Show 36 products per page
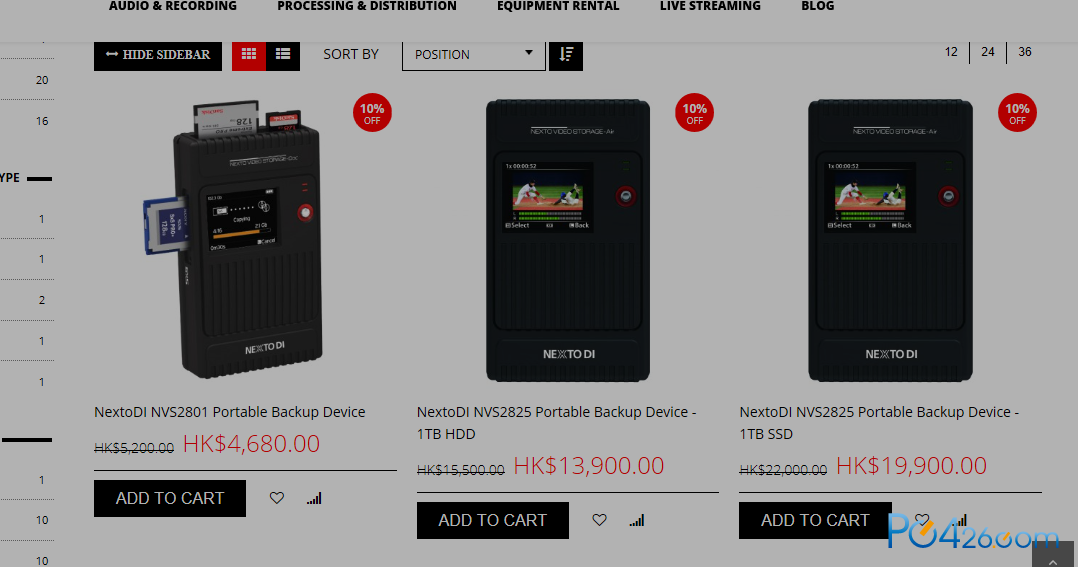This screenshot has height=567, width=1078. 1025,52
